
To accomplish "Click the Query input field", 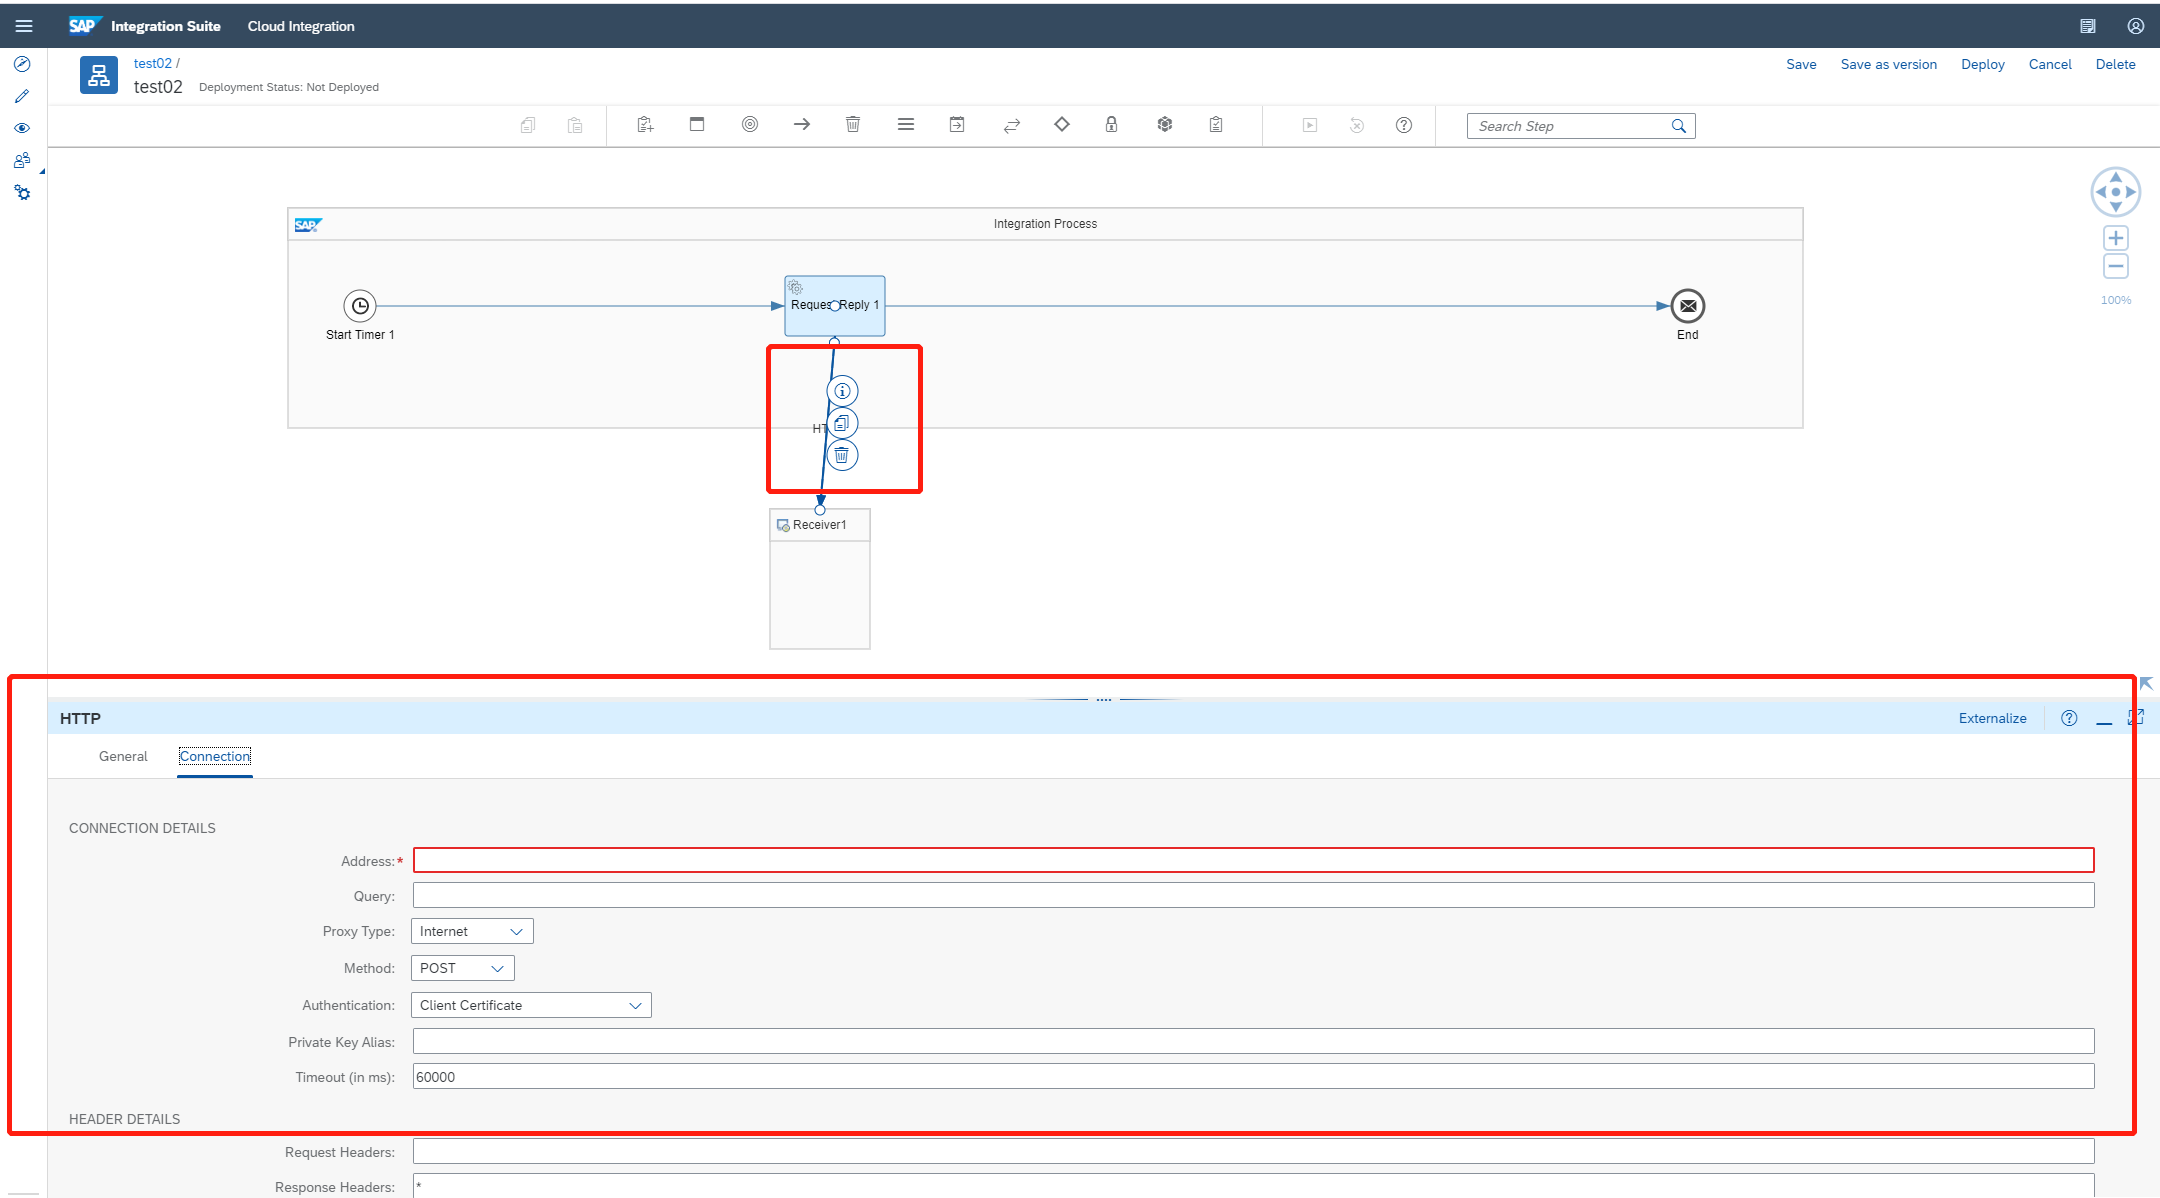I will tap(1254, 895).
